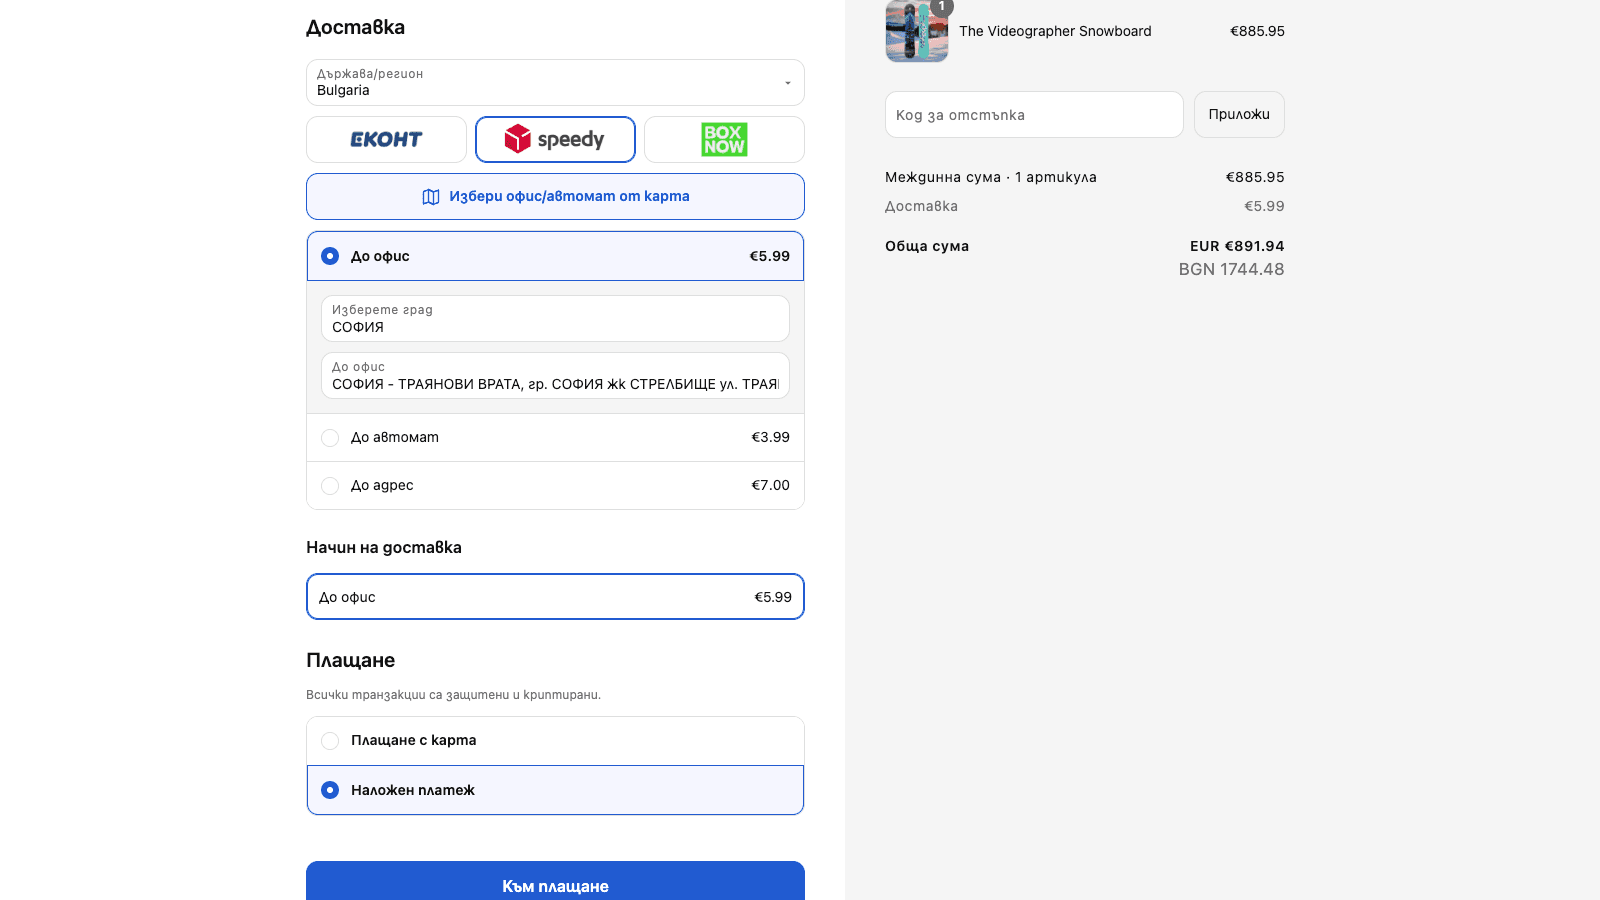This screenshot has width=1600, height=900.
Task: Choose 'Плащане с карта' payment radio
Action: pyautogui.click(x=330, y=741)
